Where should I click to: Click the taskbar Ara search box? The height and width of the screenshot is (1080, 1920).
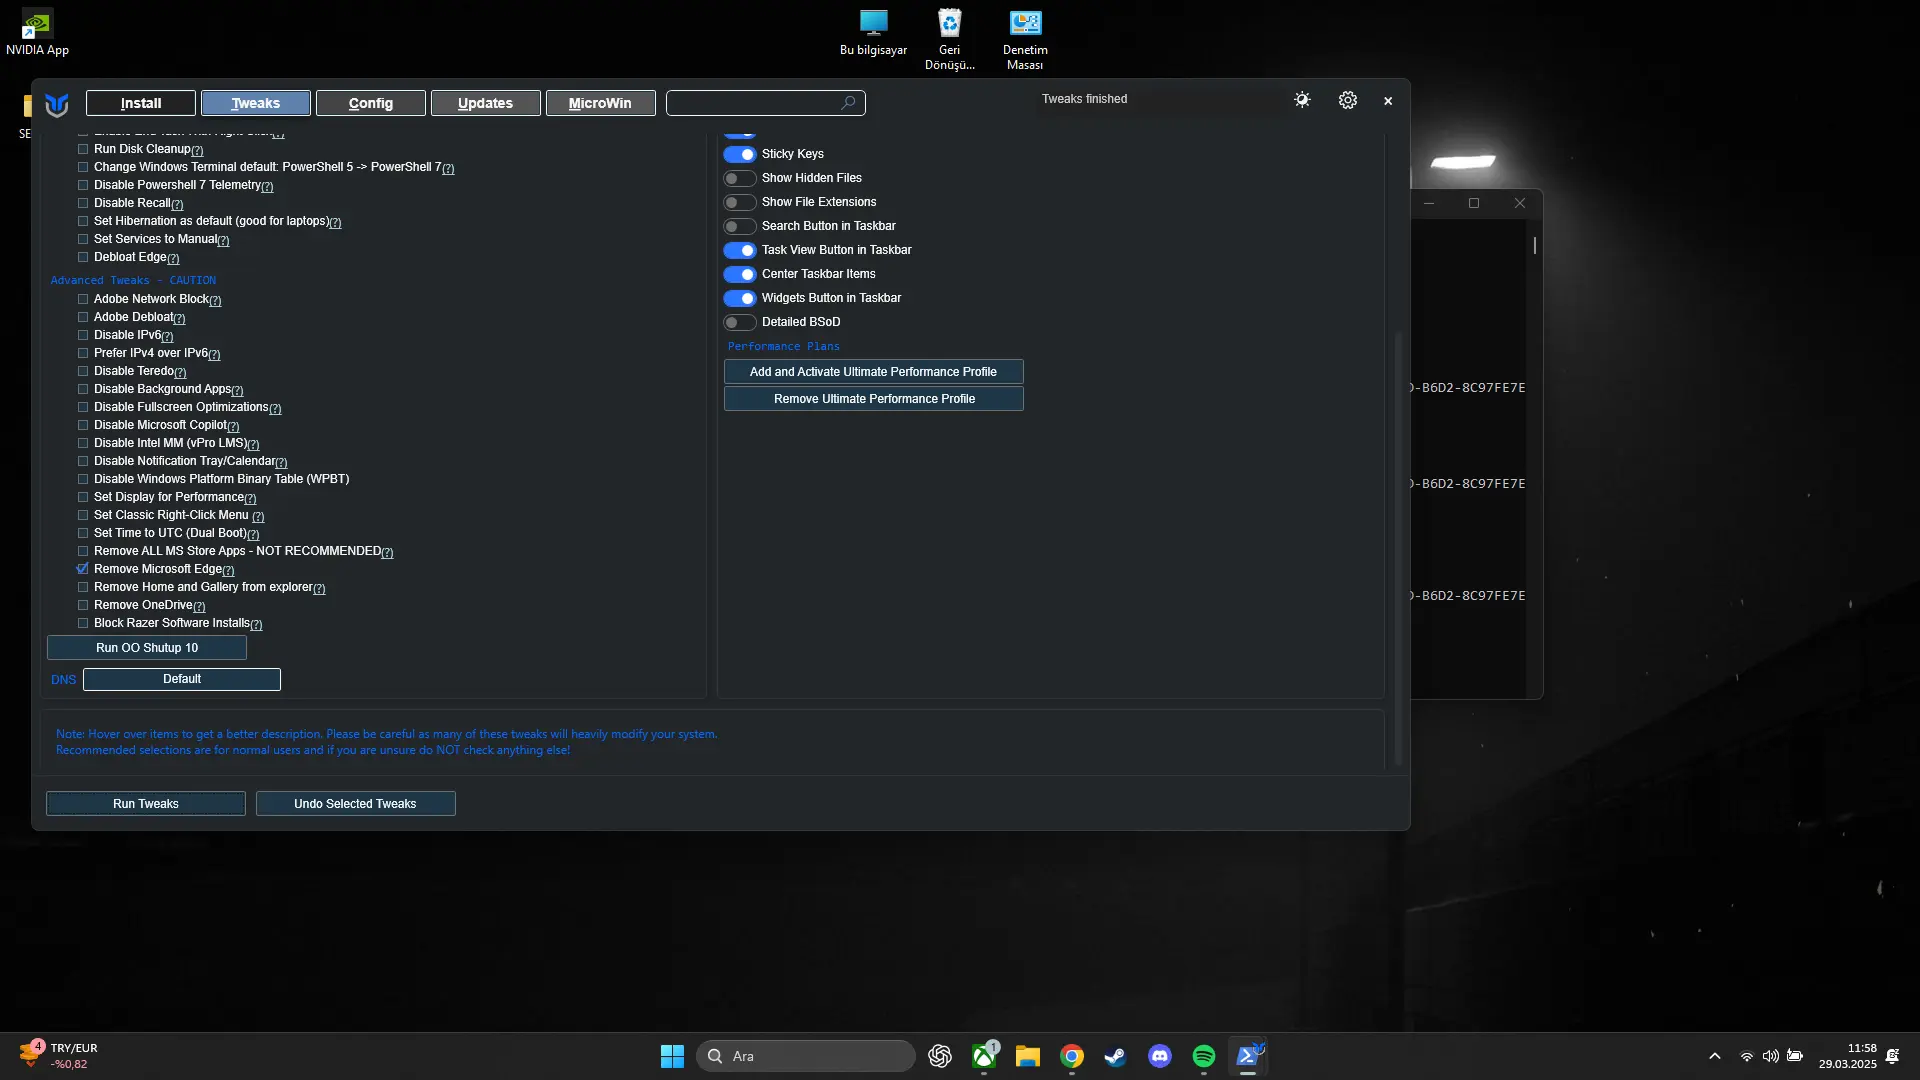click(806, 1056)
